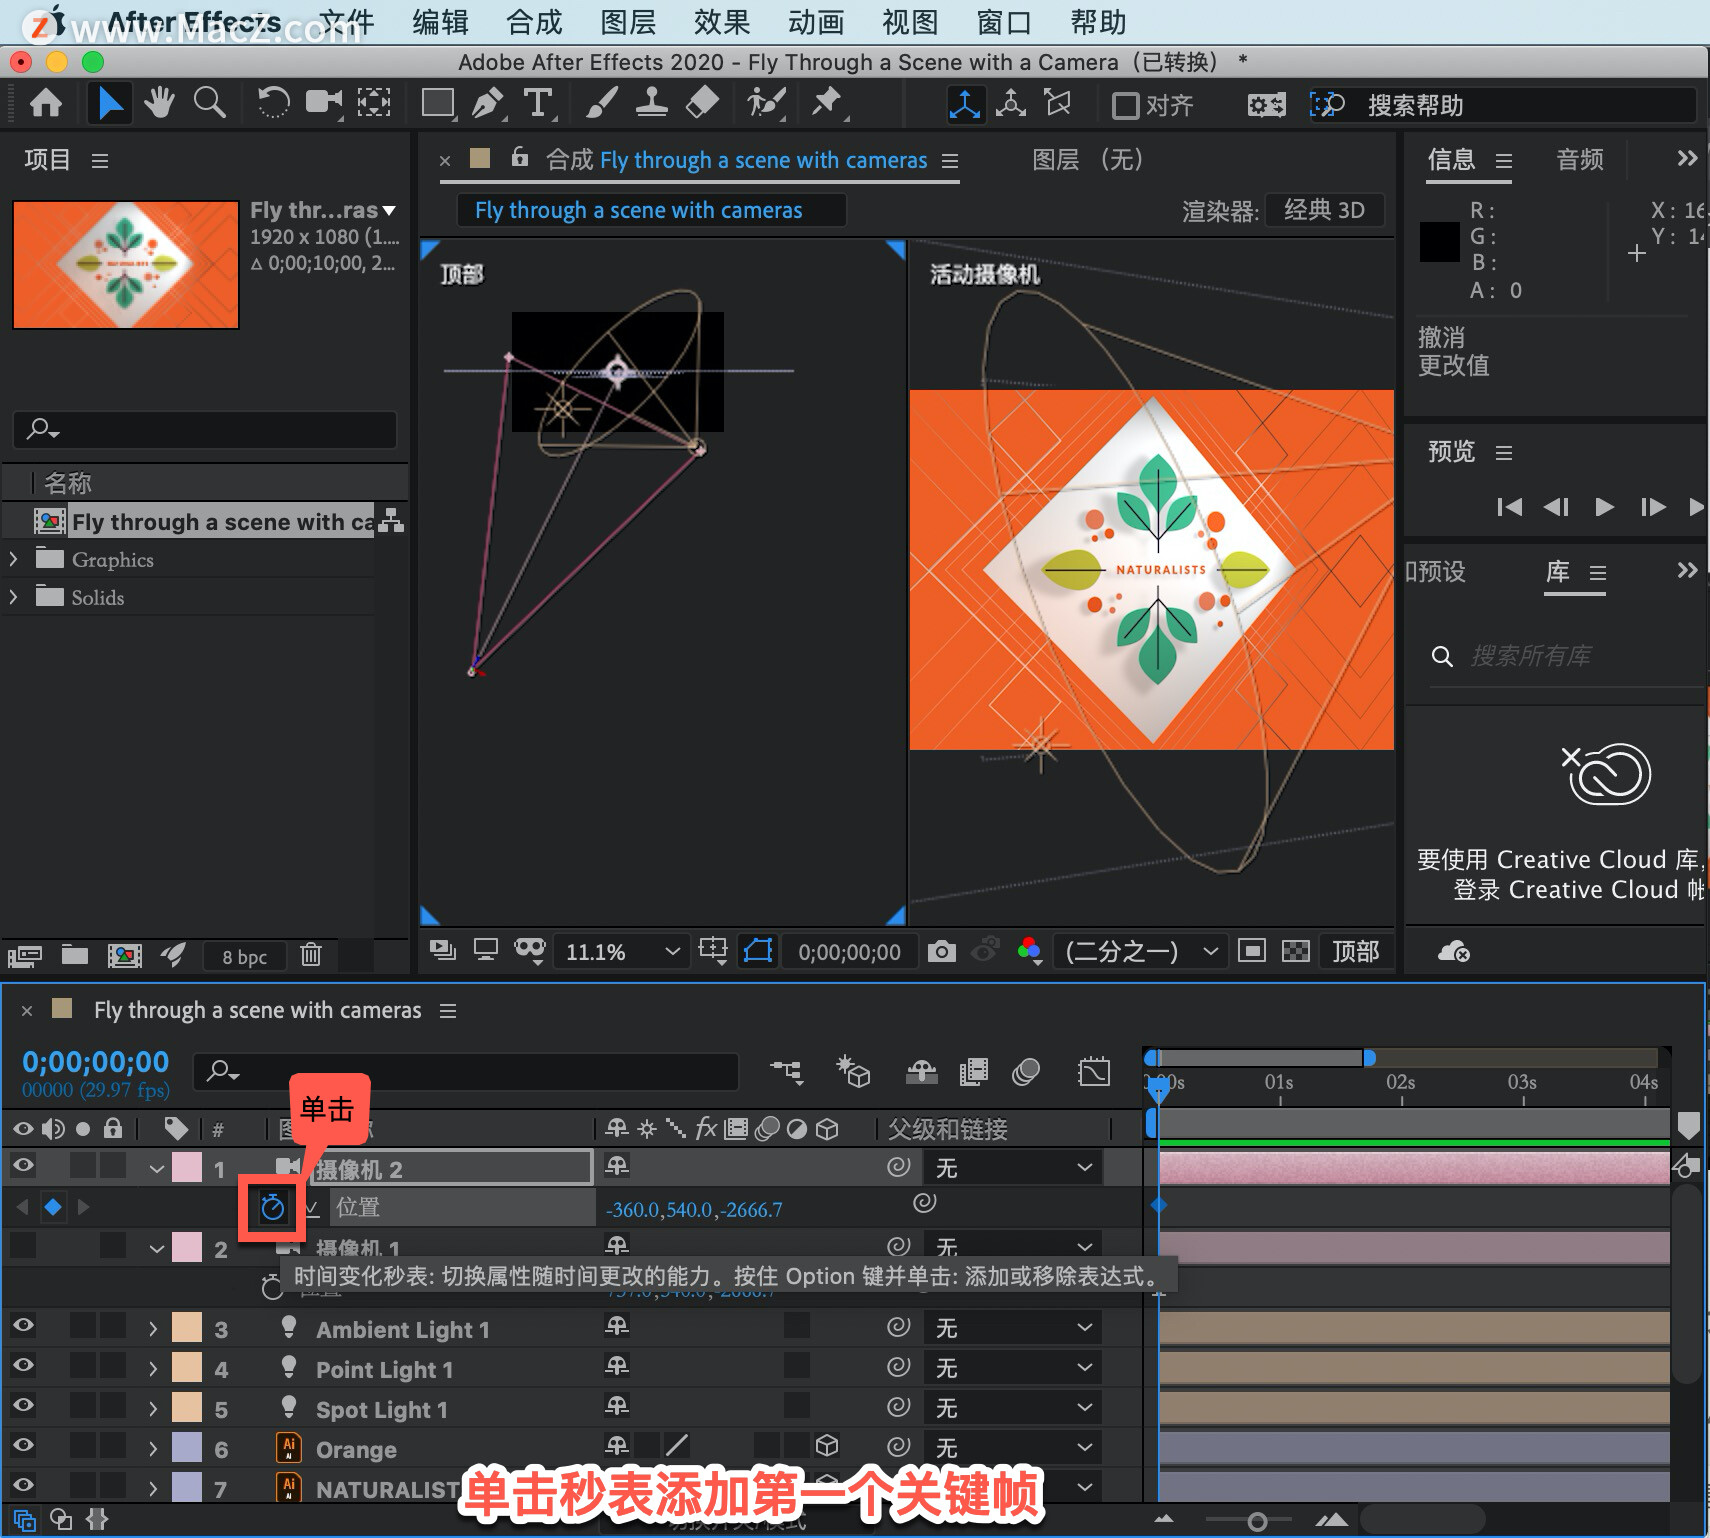
Task: Select the Clone Stamp tool
Action: (652, 103)
